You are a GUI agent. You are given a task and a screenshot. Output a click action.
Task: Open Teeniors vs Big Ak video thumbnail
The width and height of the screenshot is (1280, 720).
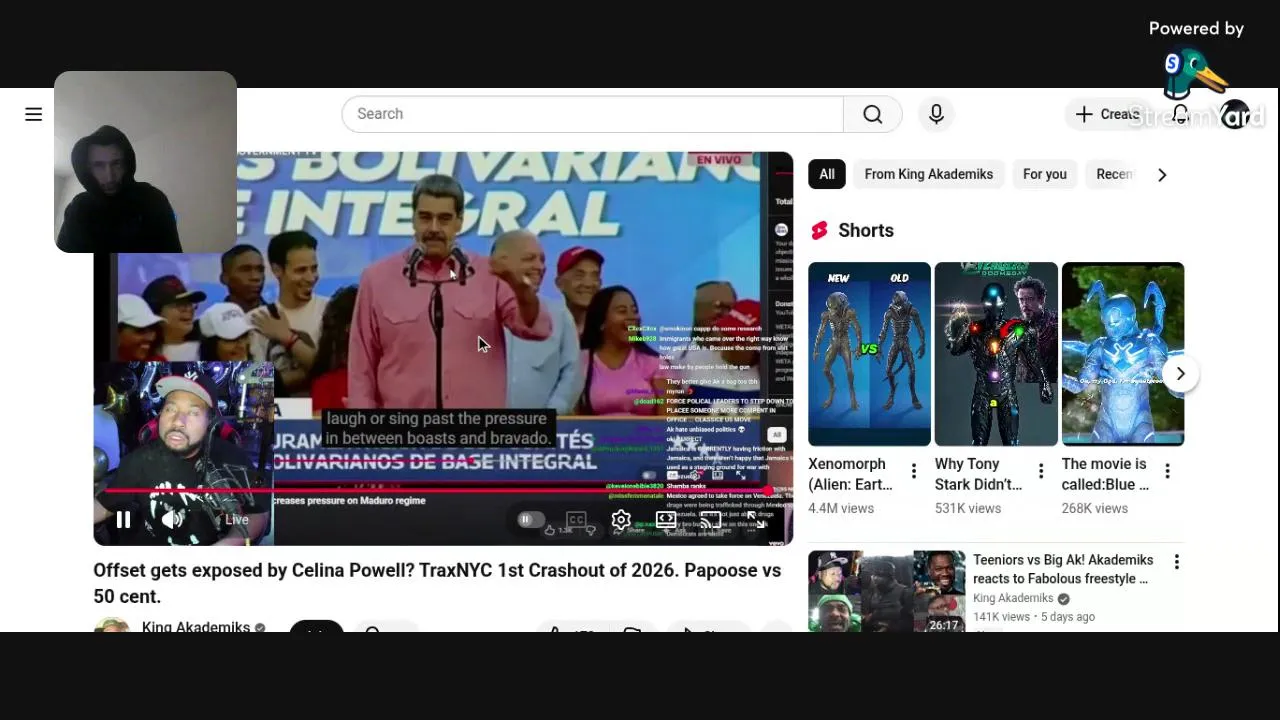click(887, 591)
